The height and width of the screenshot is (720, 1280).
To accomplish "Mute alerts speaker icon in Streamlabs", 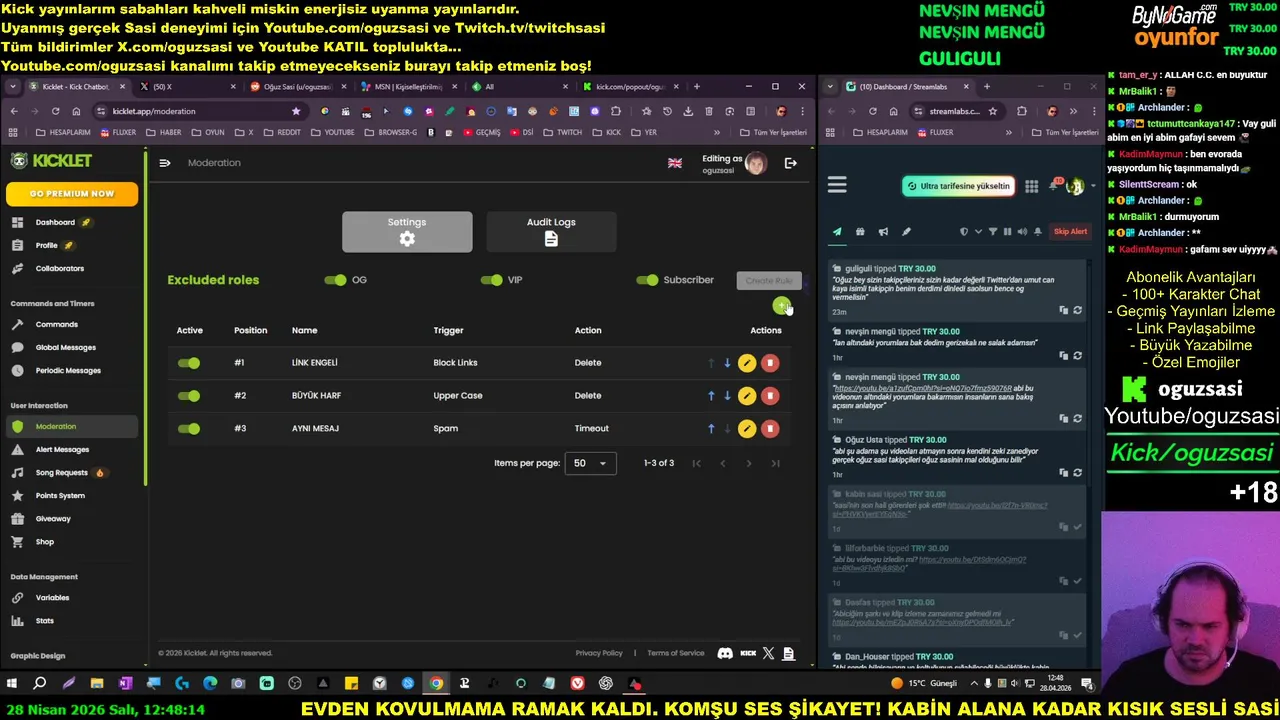I will click(x=1022, y=232).
